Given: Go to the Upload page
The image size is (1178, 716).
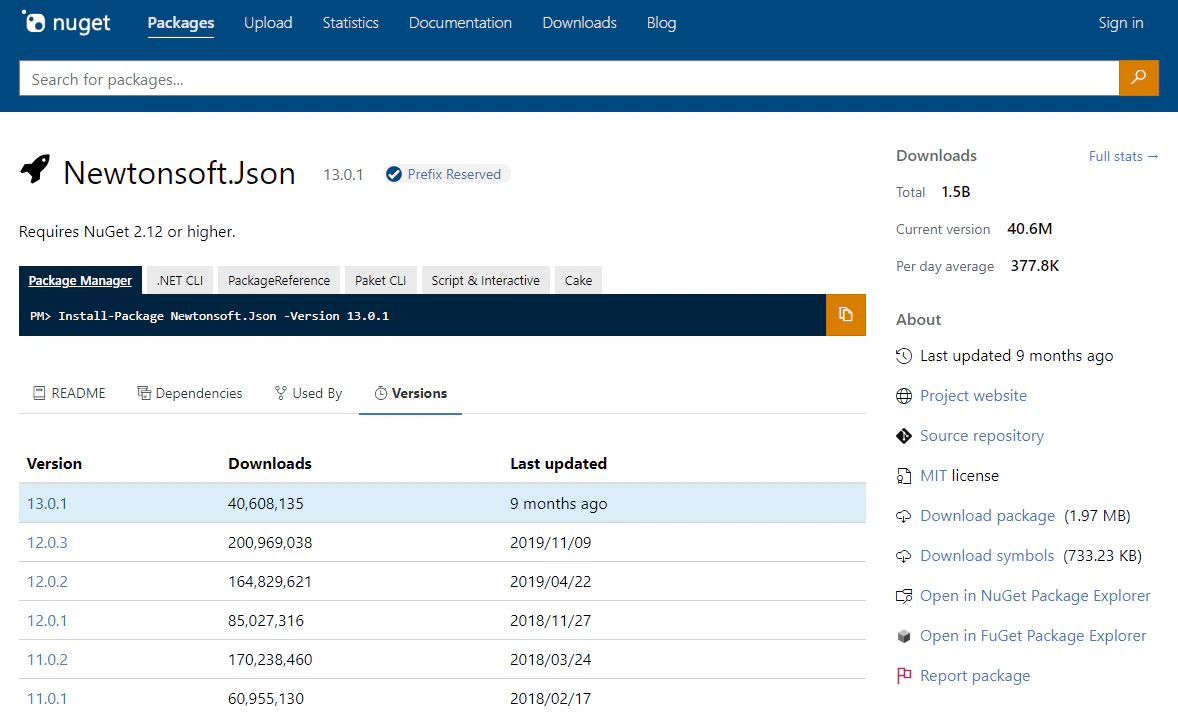Looking at the screenshot, I should [x=268, y=23].
